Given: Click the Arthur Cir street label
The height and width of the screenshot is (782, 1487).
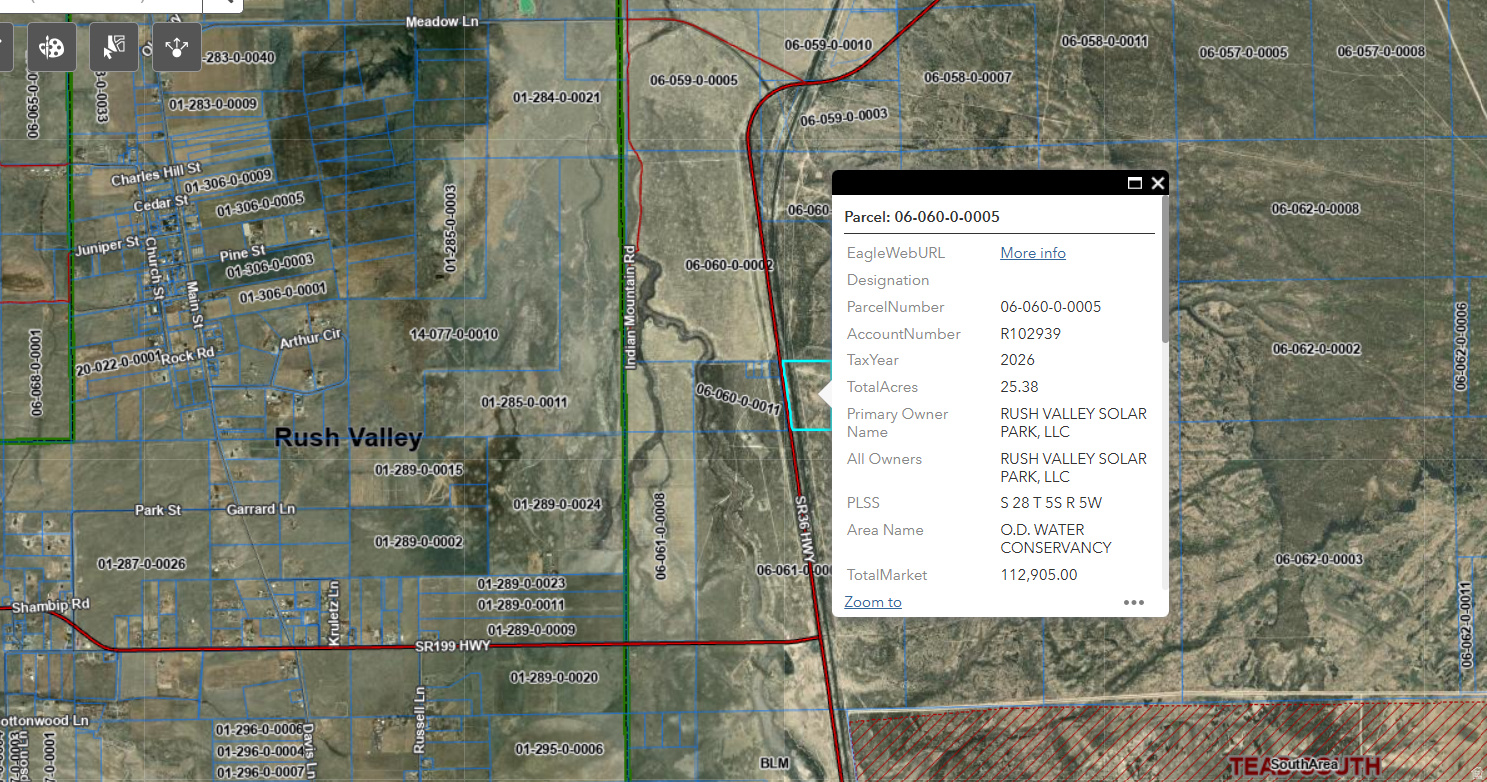Looking at the screenshot, I should (x=310, y=339).
